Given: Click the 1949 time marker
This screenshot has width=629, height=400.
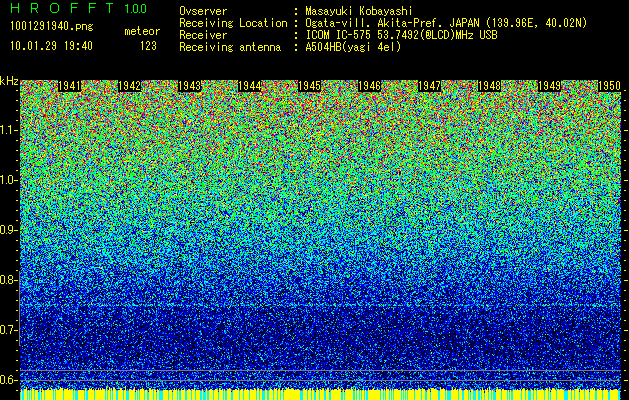Looking at the screenshot, I should point(549,86).
